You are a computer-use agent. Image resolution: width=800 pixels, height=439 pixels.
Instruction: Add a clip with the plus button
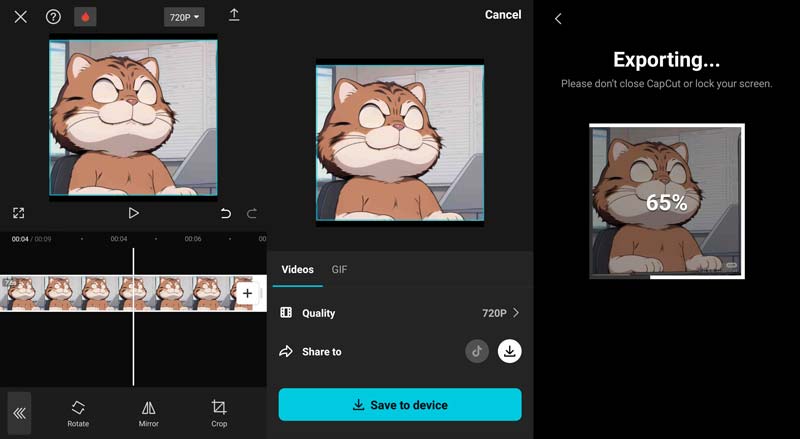pos(247,294)
